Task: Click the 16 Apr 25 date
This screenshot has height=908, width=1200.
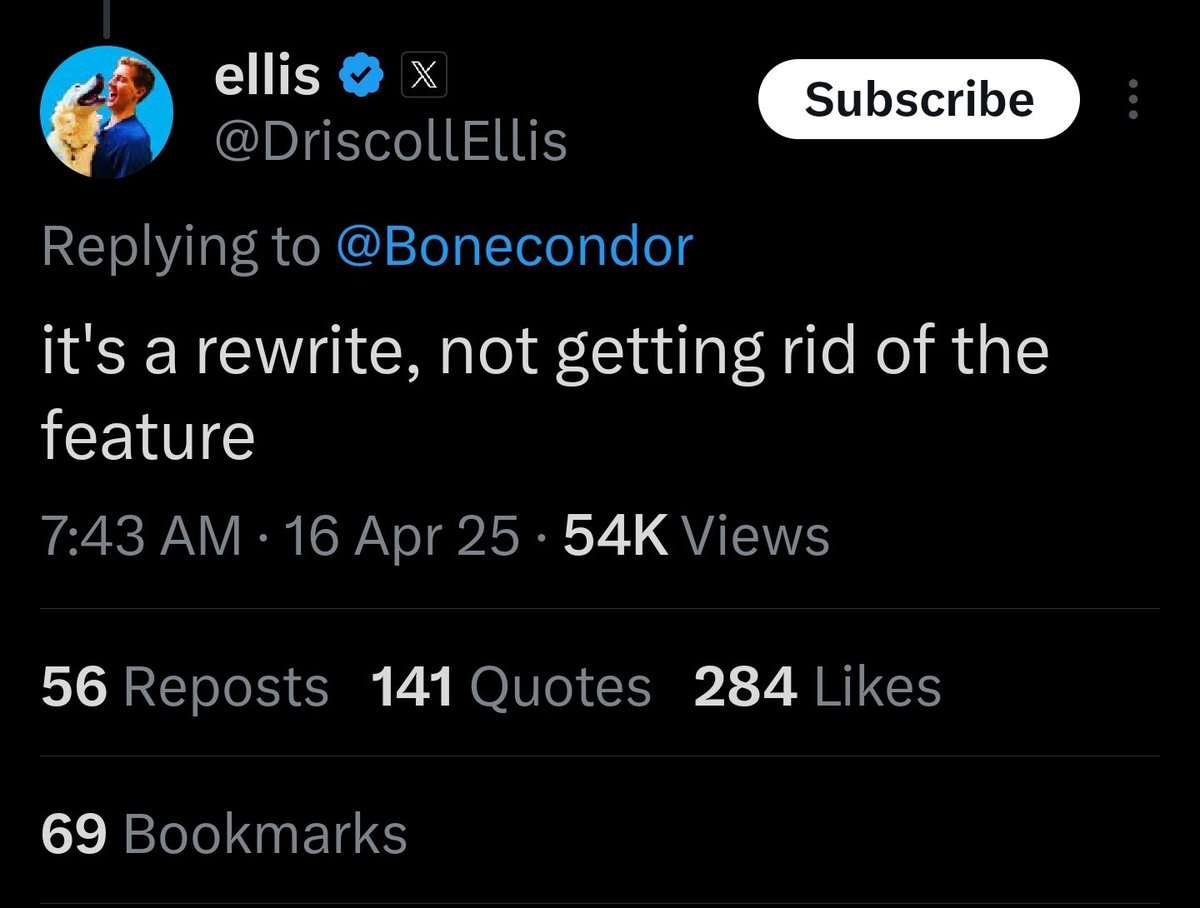Action: (402, 537)
